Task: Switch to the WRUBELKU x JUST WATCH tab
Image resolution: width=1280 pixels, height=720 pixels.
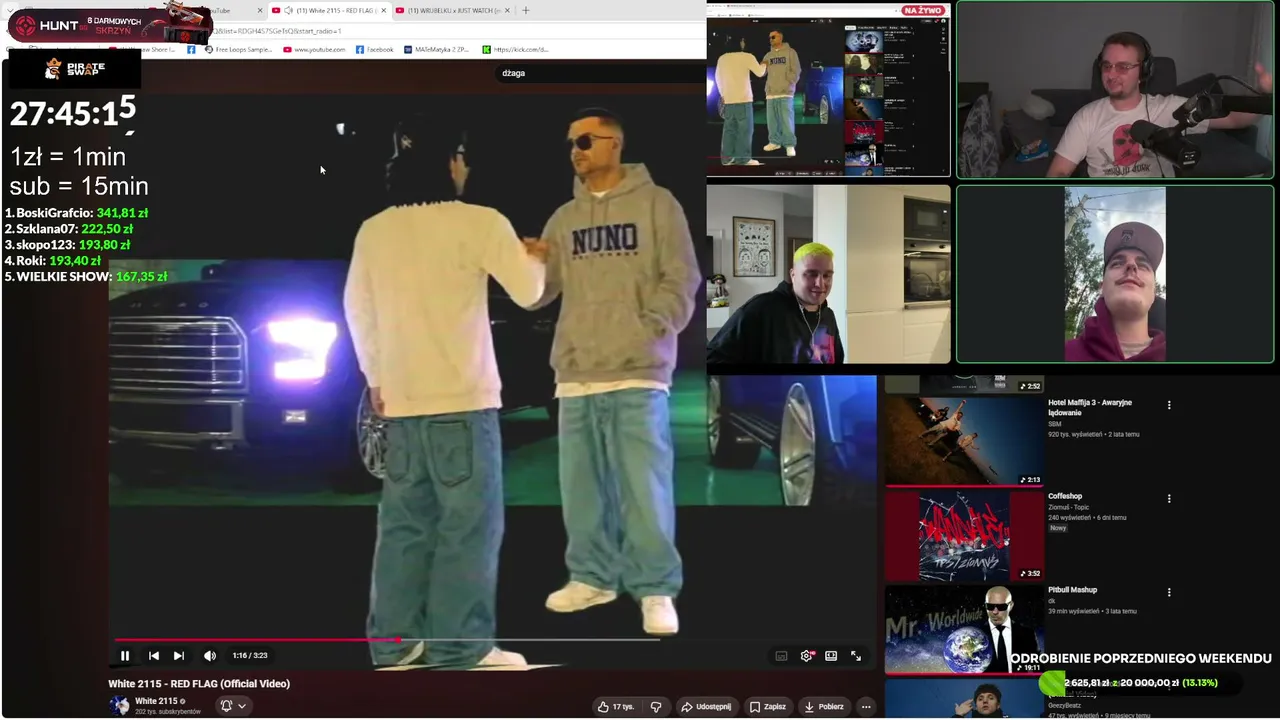Action: click(x=453, y=11)
